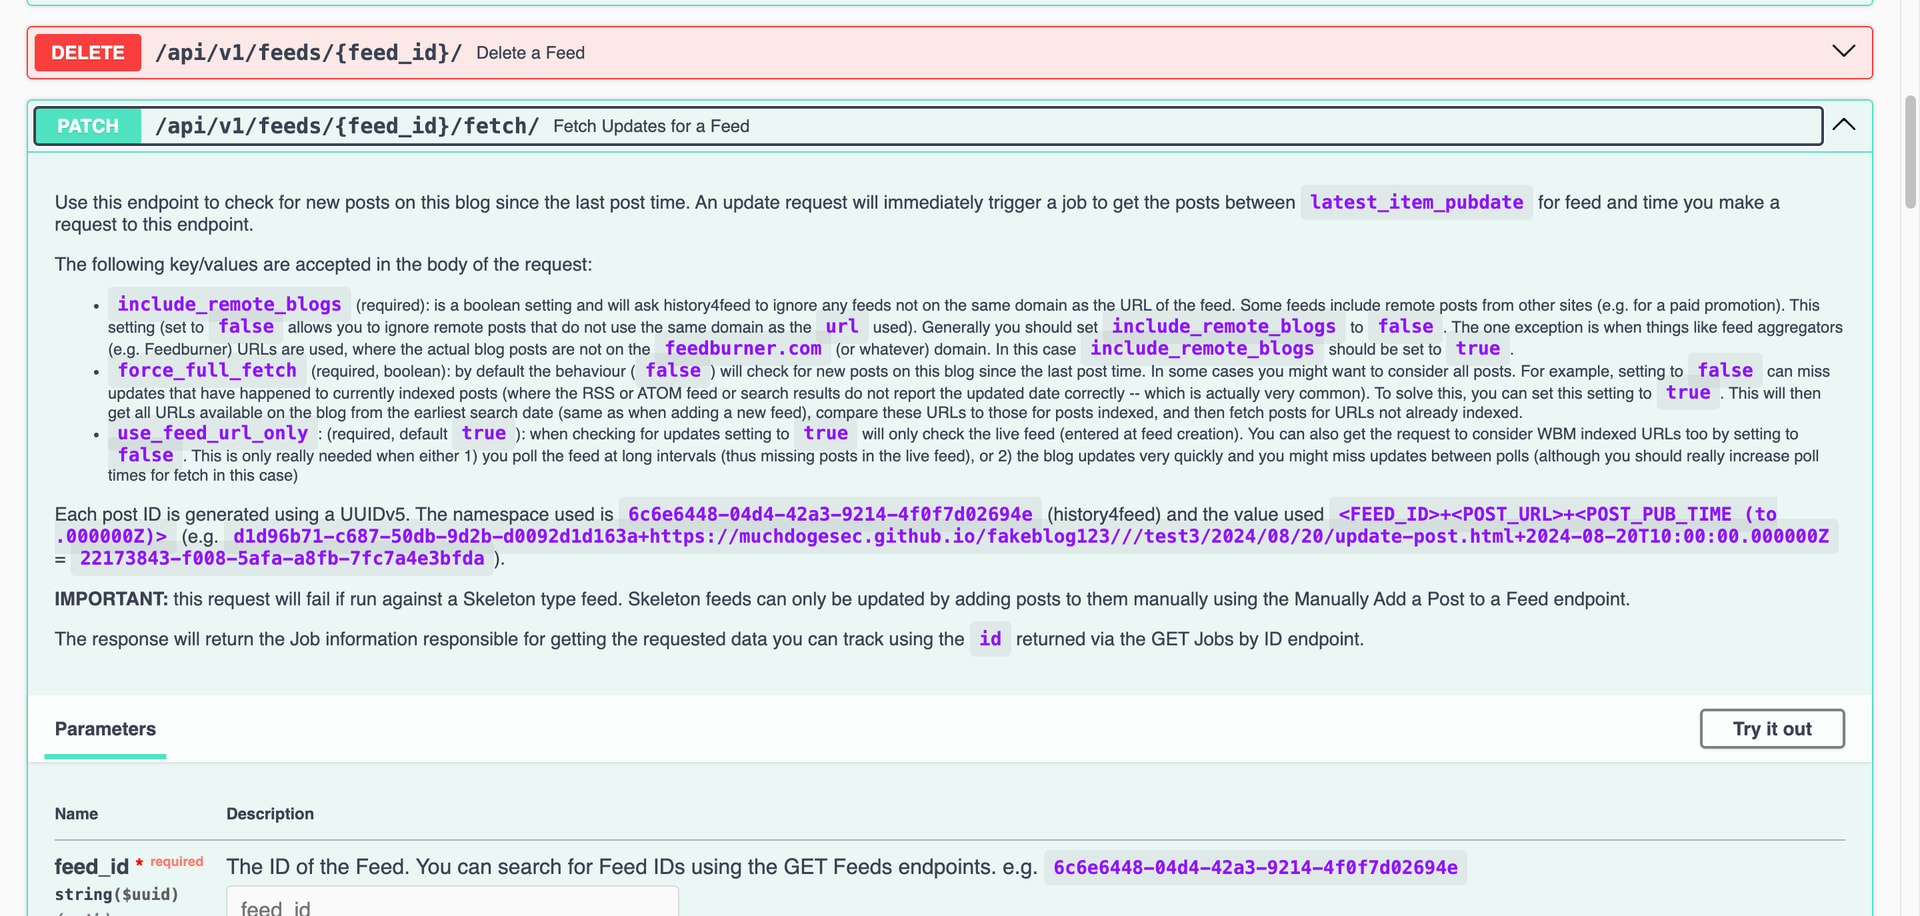Click the force_full_fetch parameter code tag
1920x916 pixels.
pyautogui.click(x=207, y=371)
